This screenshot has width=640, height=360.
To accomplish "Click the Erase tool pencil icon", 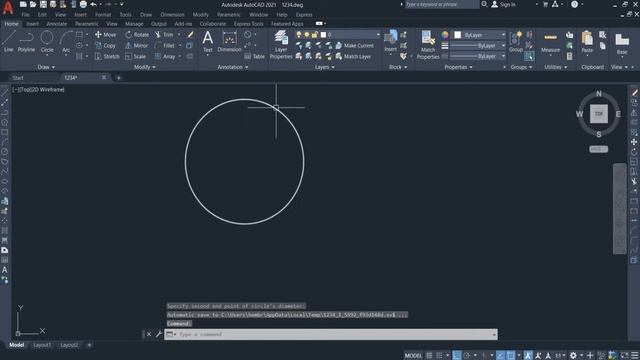I will [x=190, y=35].
